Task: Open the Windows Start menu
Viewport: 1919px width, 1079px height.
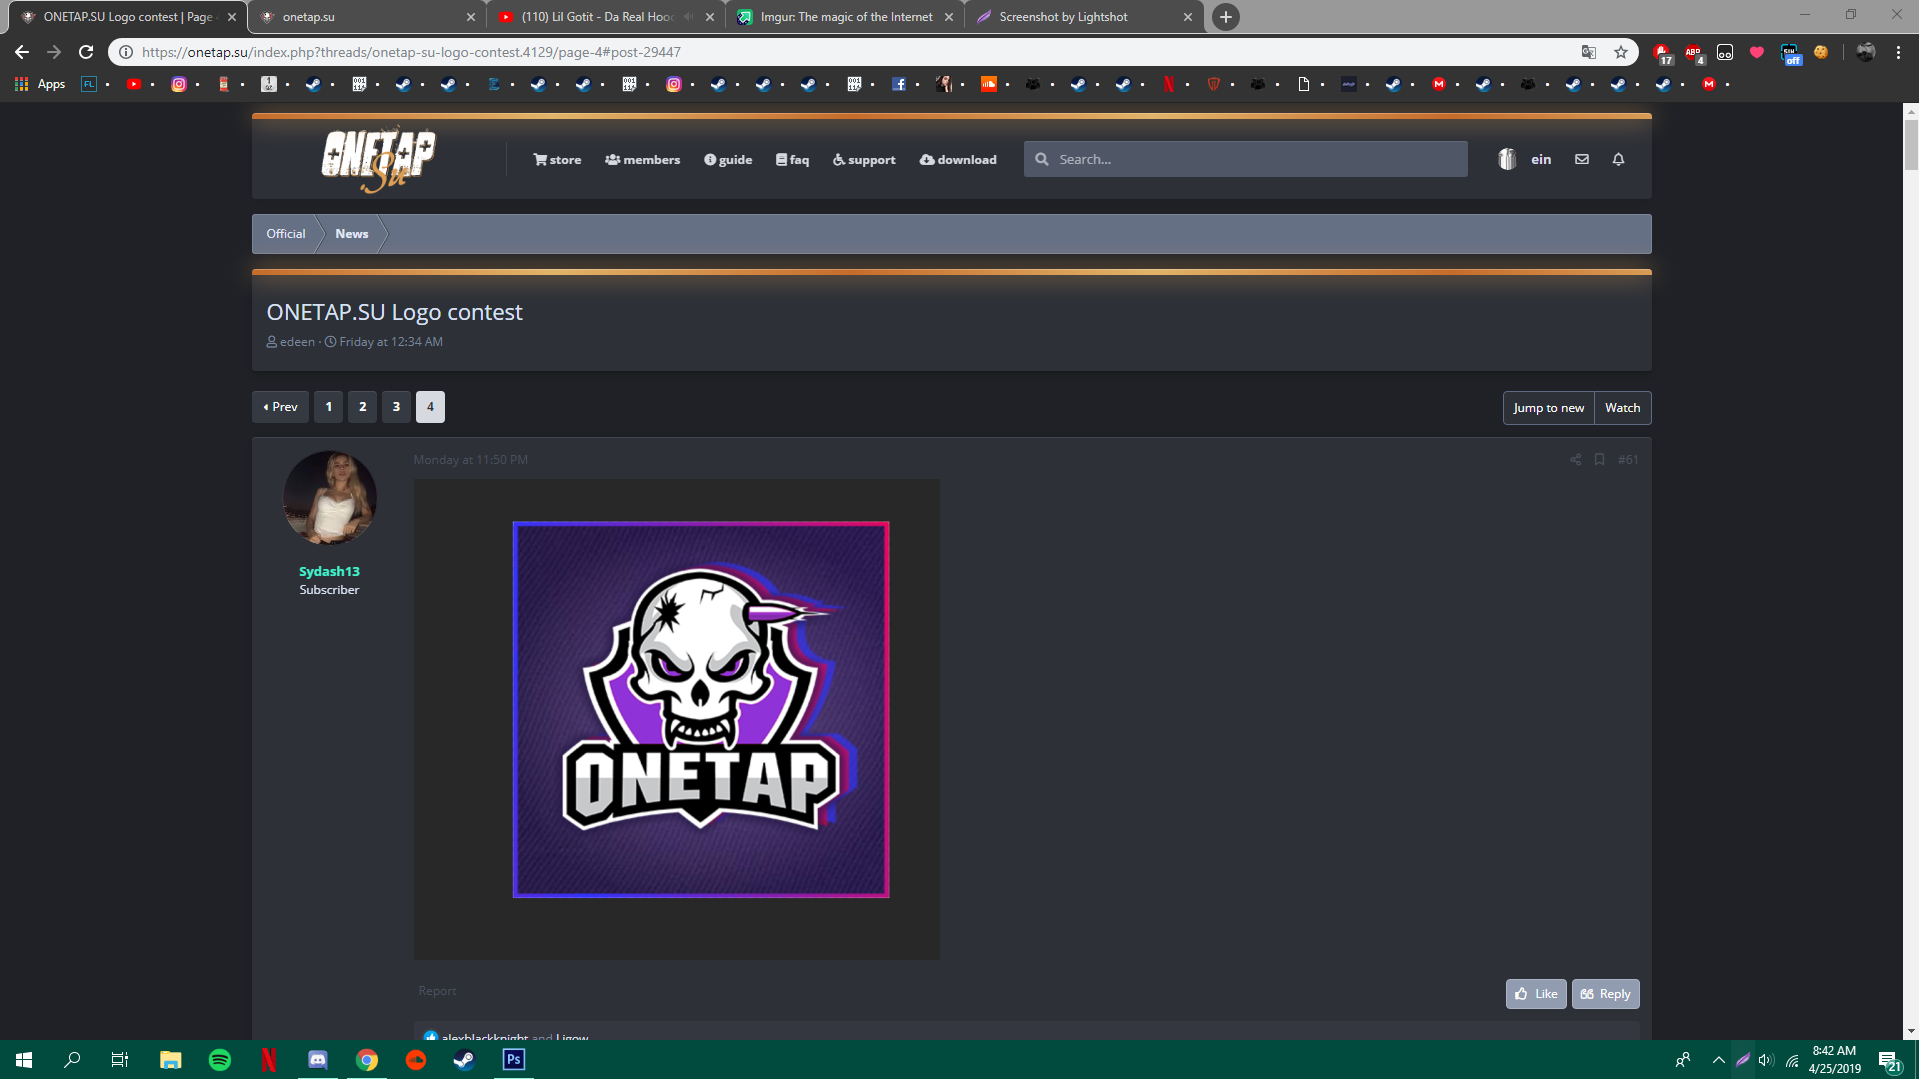Action: coord(24,1060)
